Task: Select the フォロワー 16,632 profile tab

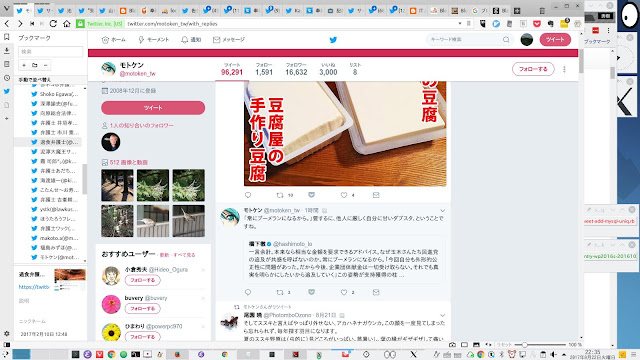Action: [296, 69]
